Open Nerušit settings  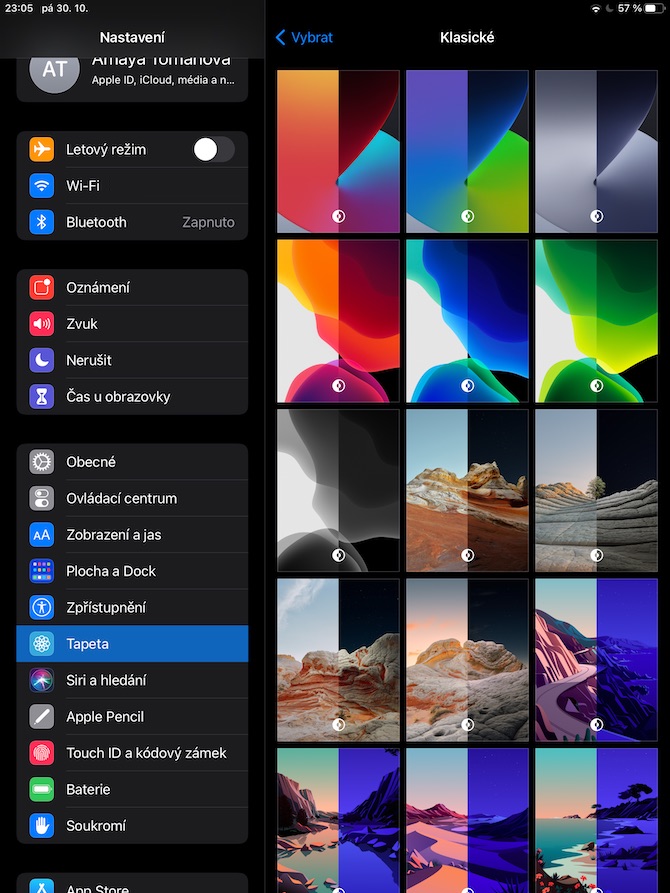coord(132,360)
